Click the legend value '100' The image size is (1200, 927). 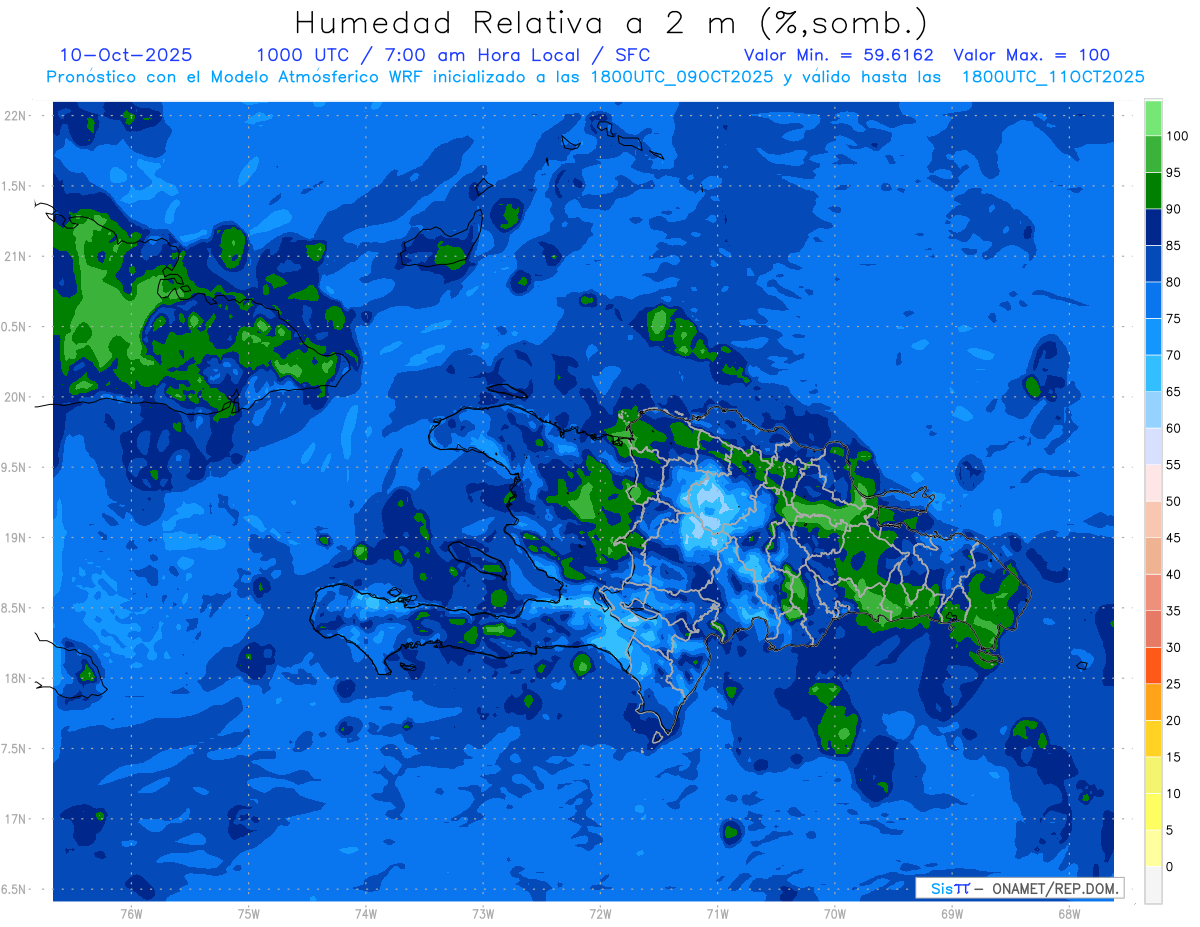click(1177, 136)
